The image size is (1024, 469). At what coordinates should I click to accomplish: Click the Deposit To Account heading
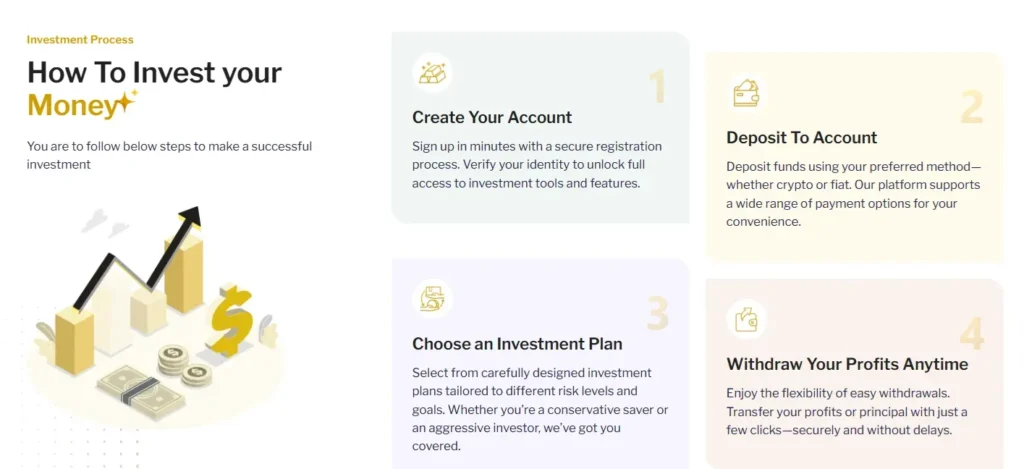pos(801,138)
